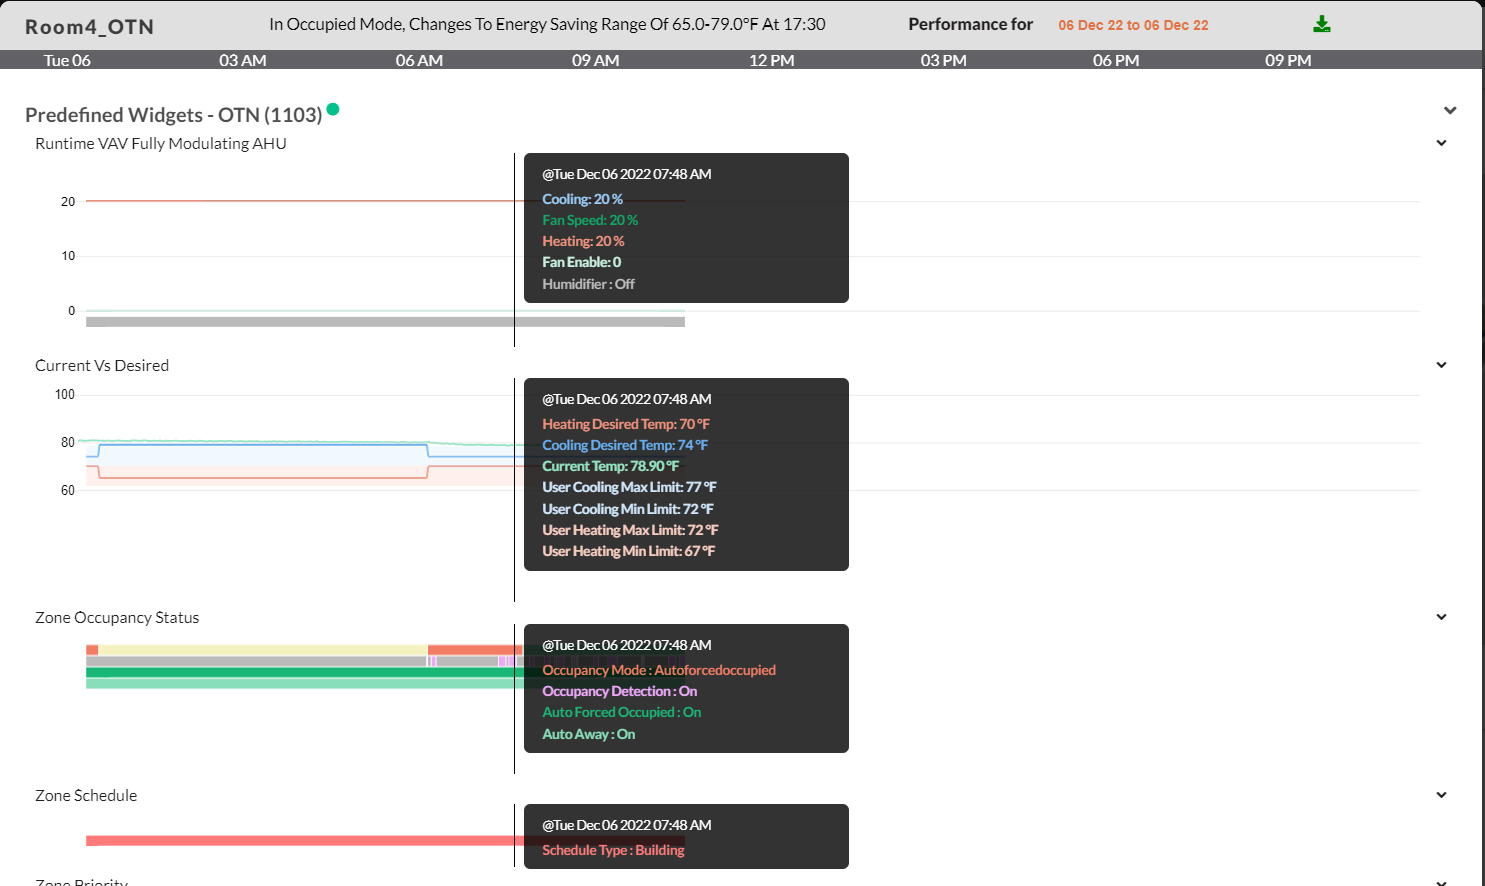Screen dimensions: 1485x886
Task: Click the green status dot beside OTN (1103)
Action: 333,109
